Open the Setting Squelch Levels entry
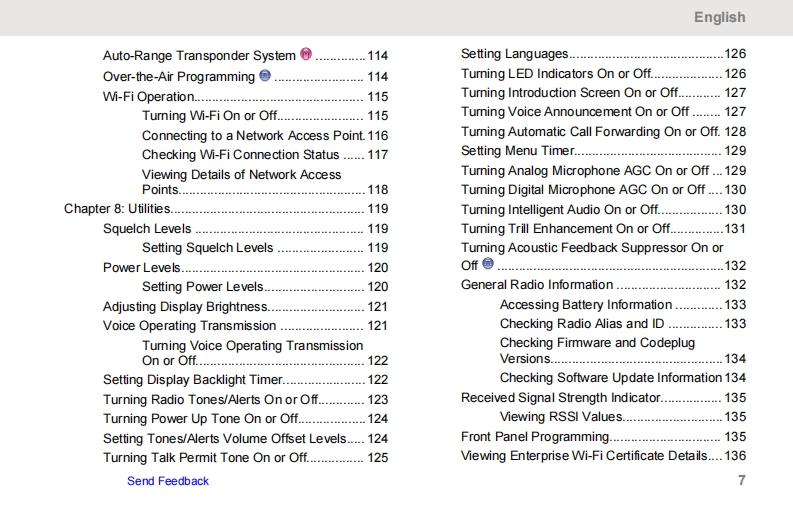The height and width of the screenshot is (513, 793). [x=207, y=248]
